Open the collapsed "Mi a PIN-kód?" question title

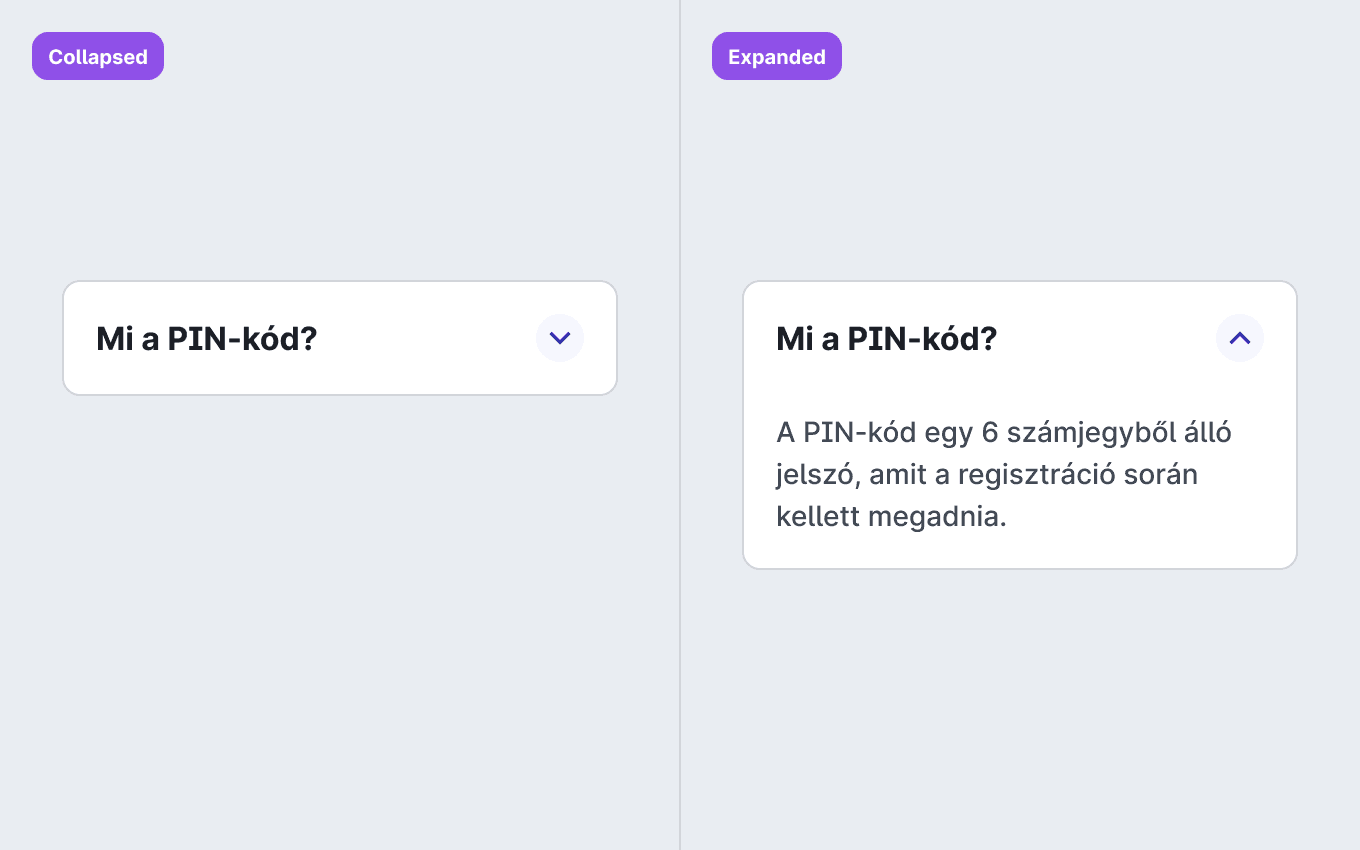point(206,339)
